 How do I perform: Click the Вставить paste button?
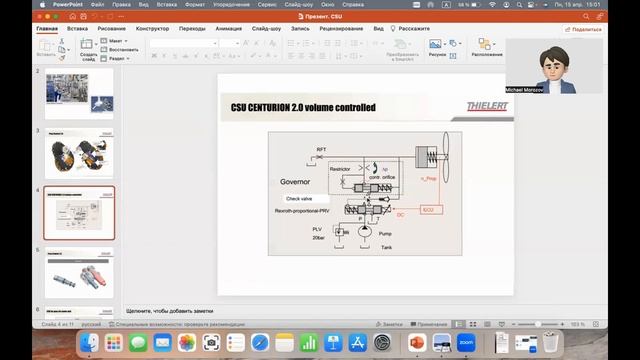point(46,48)
